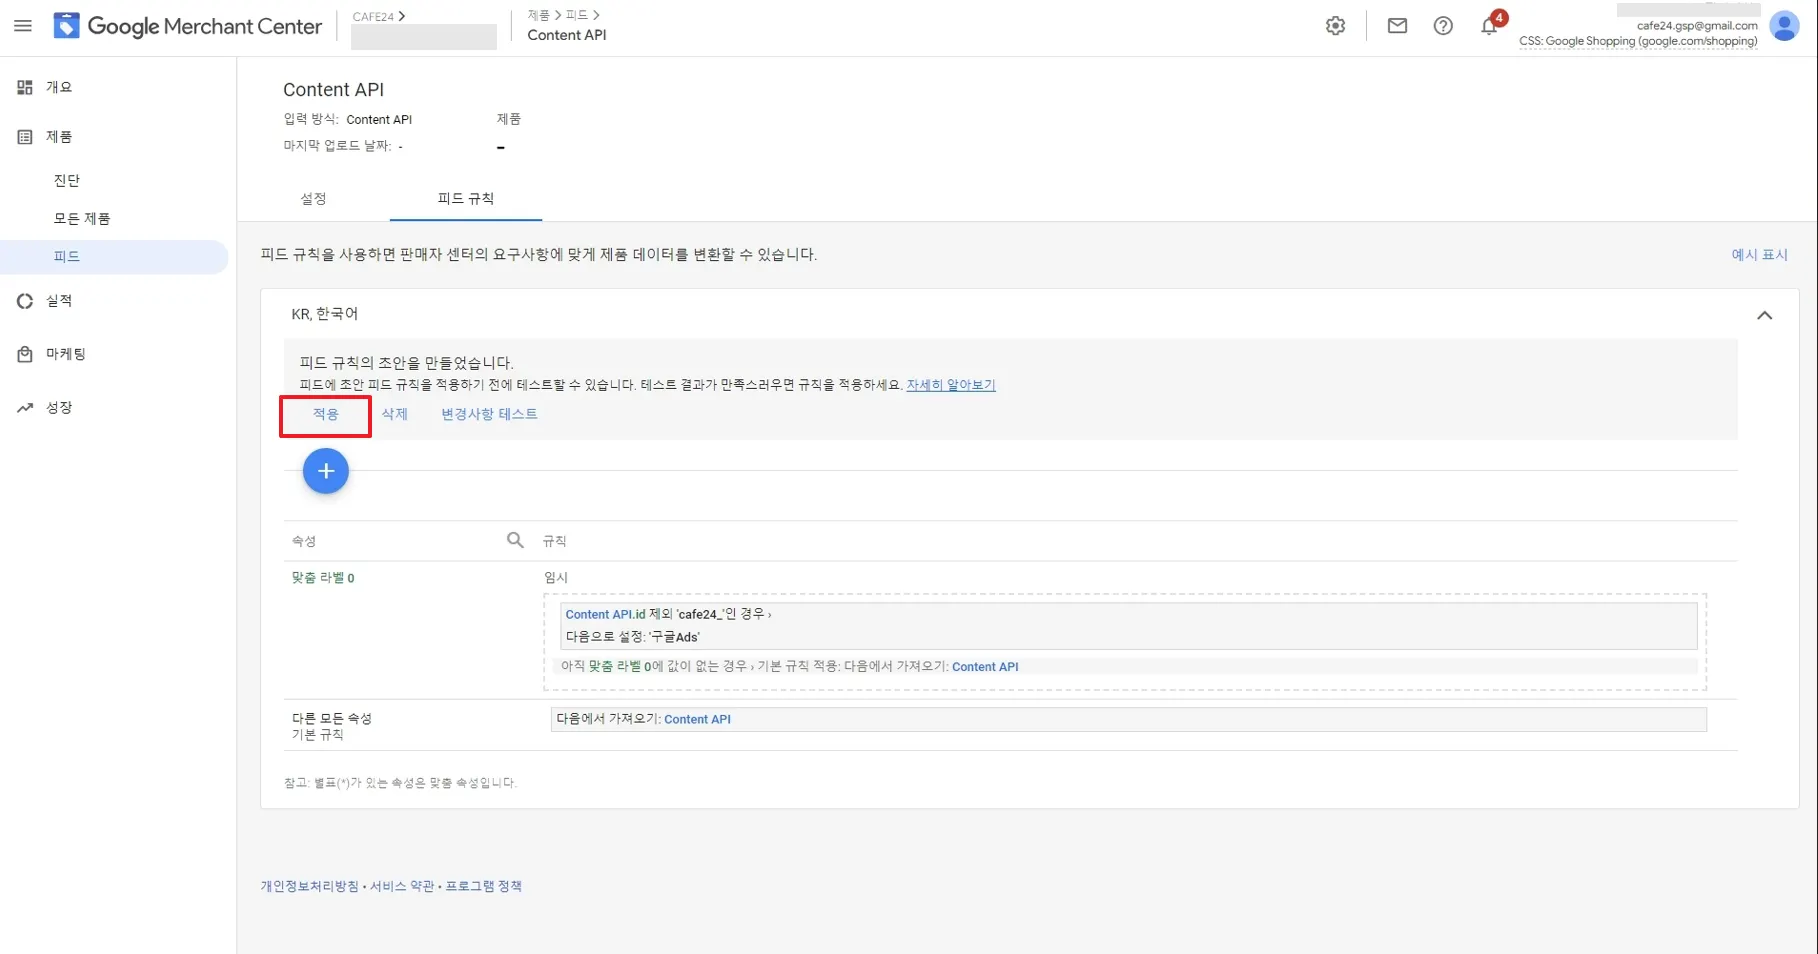Click the Google Merchant Center logo
This screenshot has height=954, width=1818.
188,26
